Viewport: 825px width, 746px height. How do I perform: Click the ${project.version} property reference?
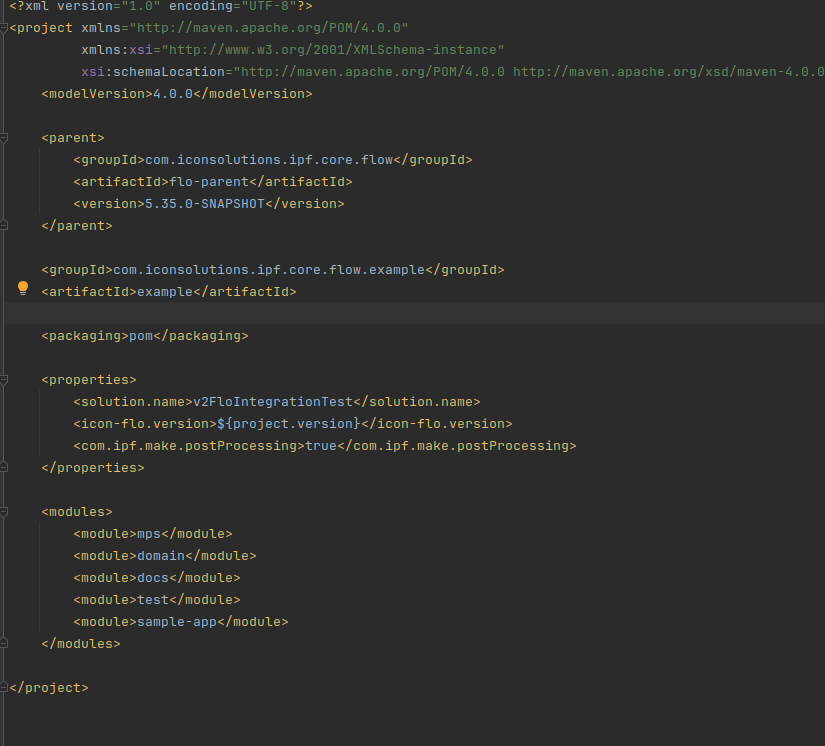[290, 423]
